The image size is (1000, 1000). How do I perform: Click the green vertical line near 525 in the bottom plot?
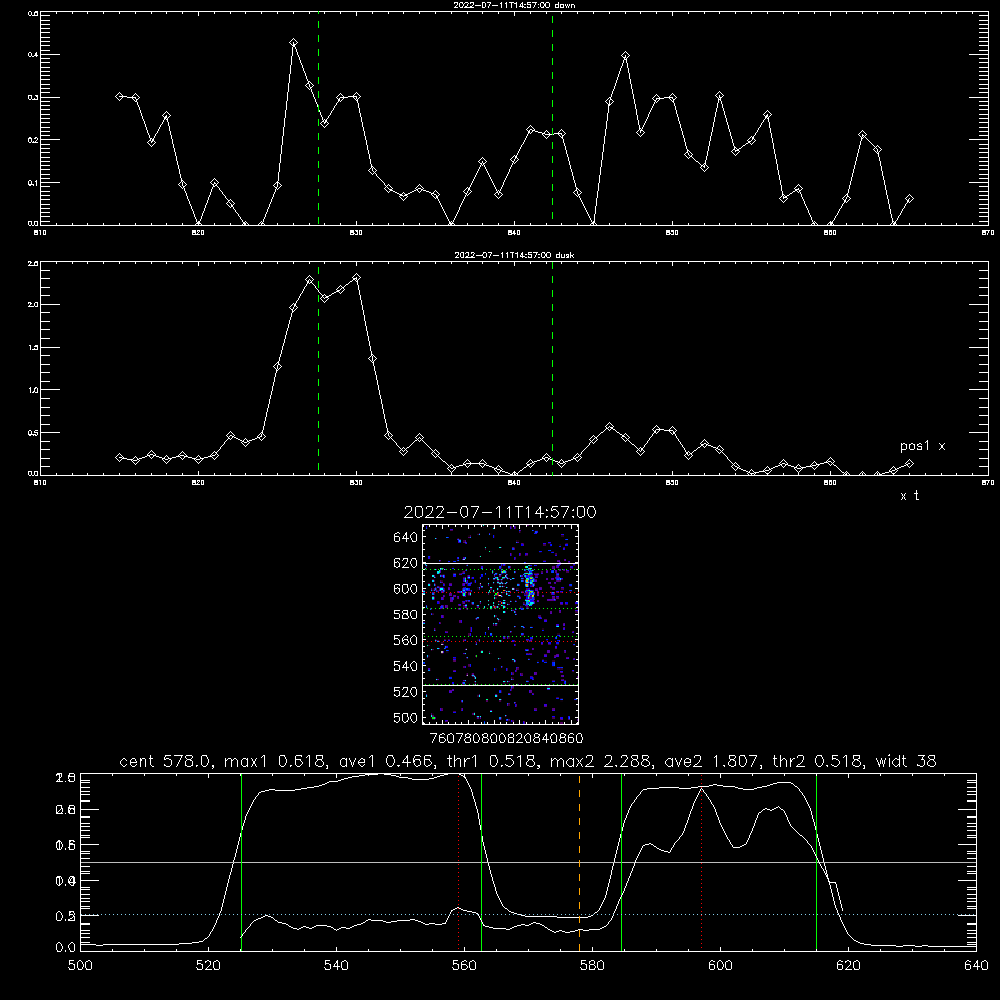pos(241,862)
